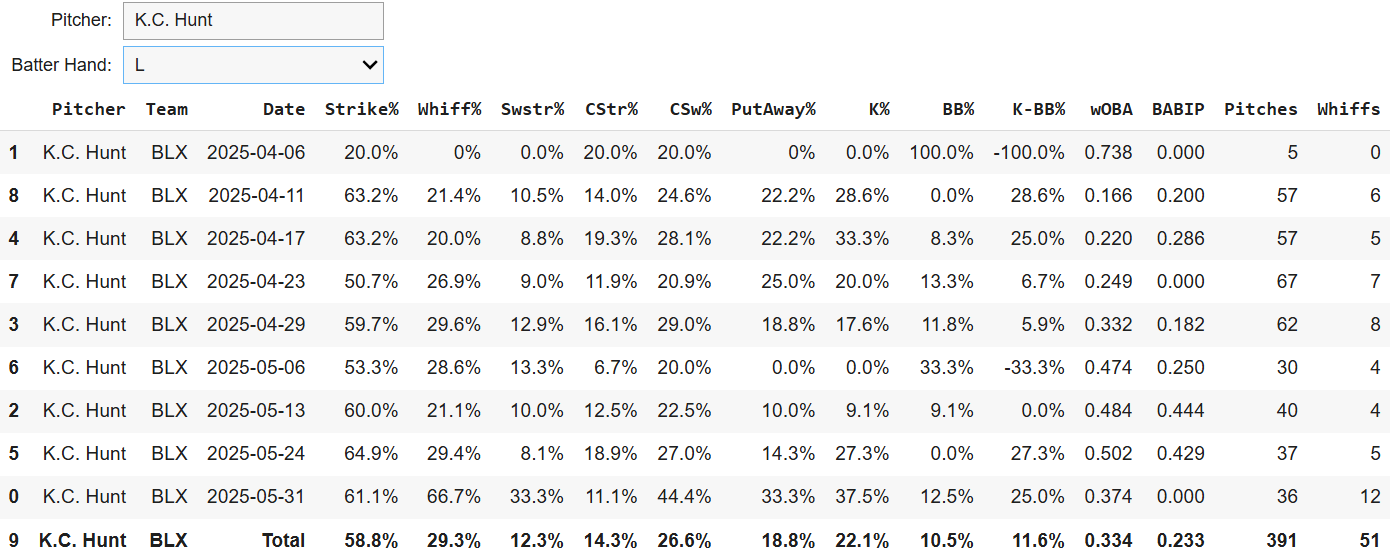Click the Batter Hand dropdown arrow

(x=370, y=65)
